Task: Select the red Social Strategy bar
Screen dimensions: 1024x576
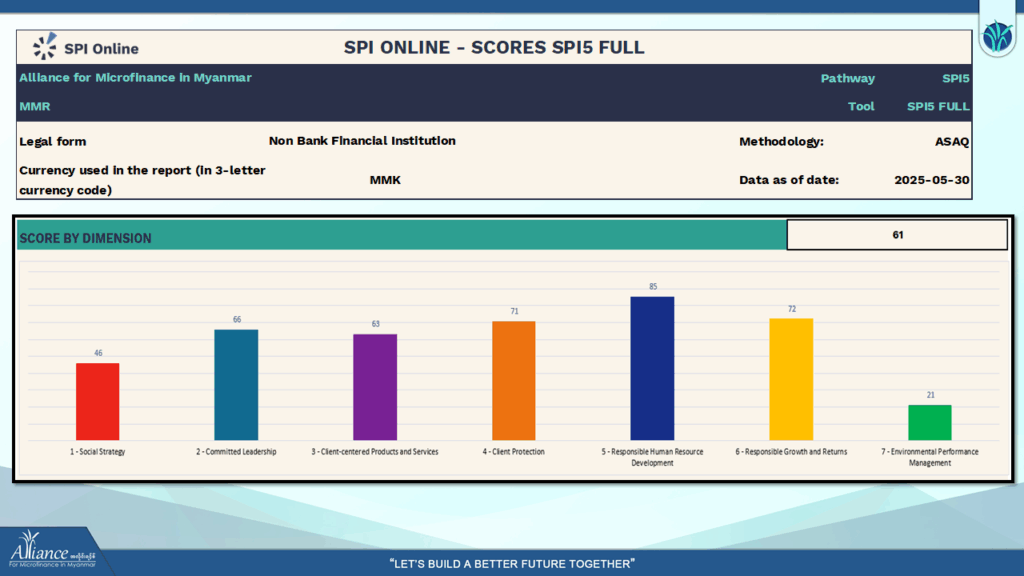Action: click(98, 401)
